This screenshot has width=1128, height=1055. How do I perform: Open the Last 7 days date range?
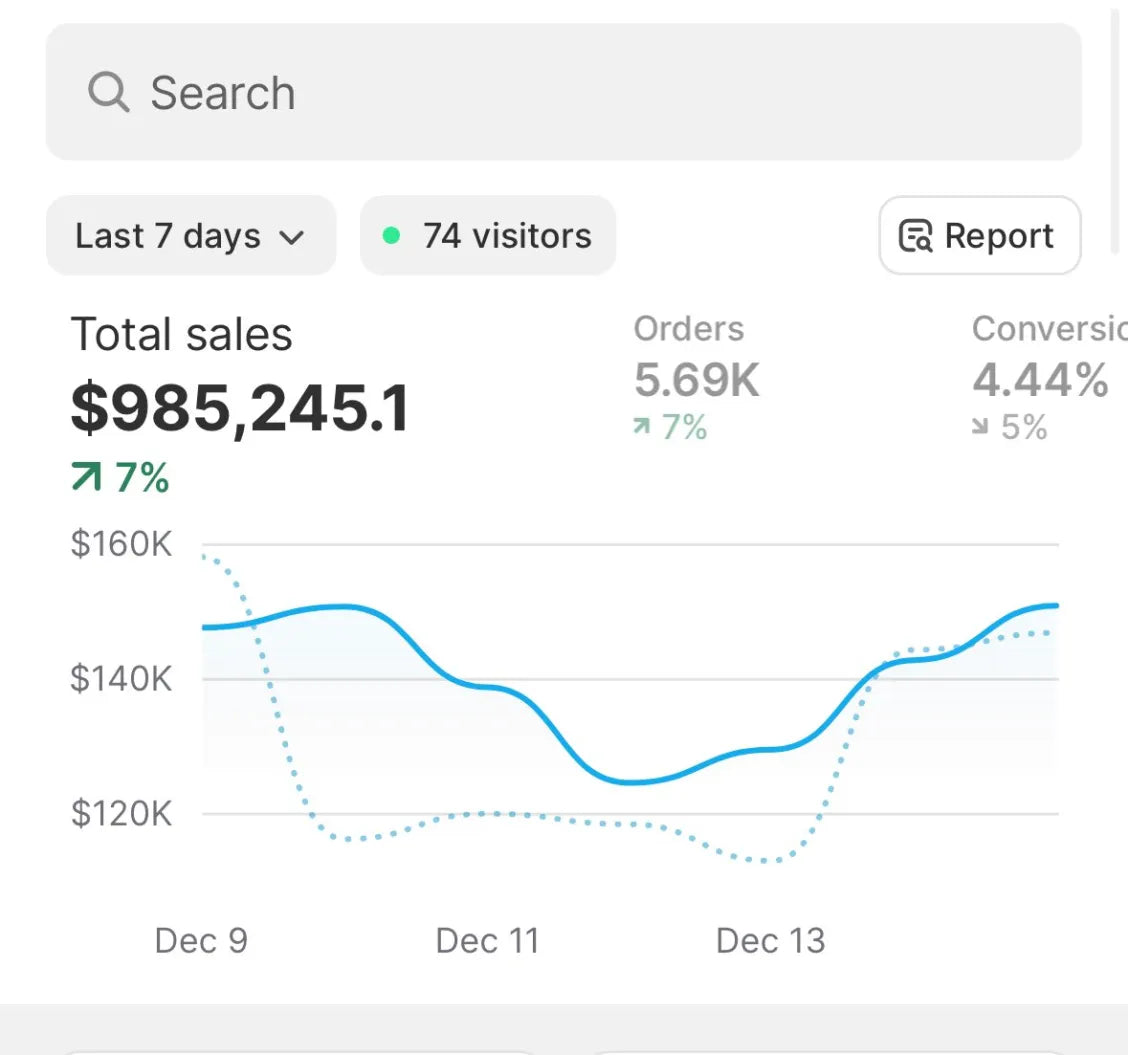[x=190, y=236]
